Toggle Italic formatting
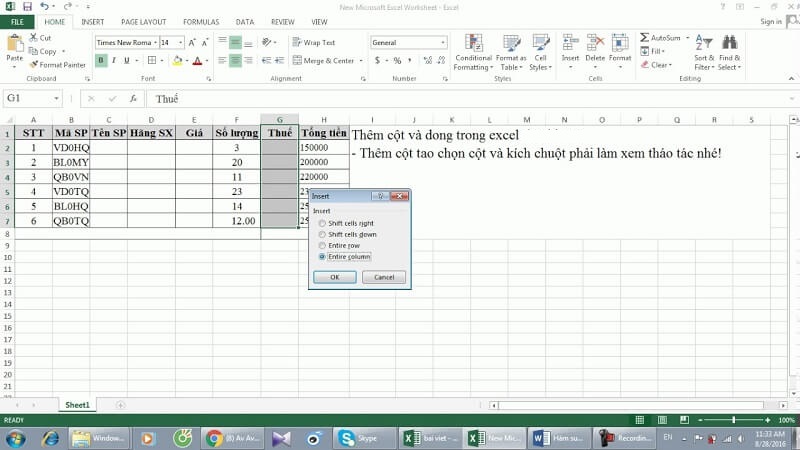 tap(113, 60)
